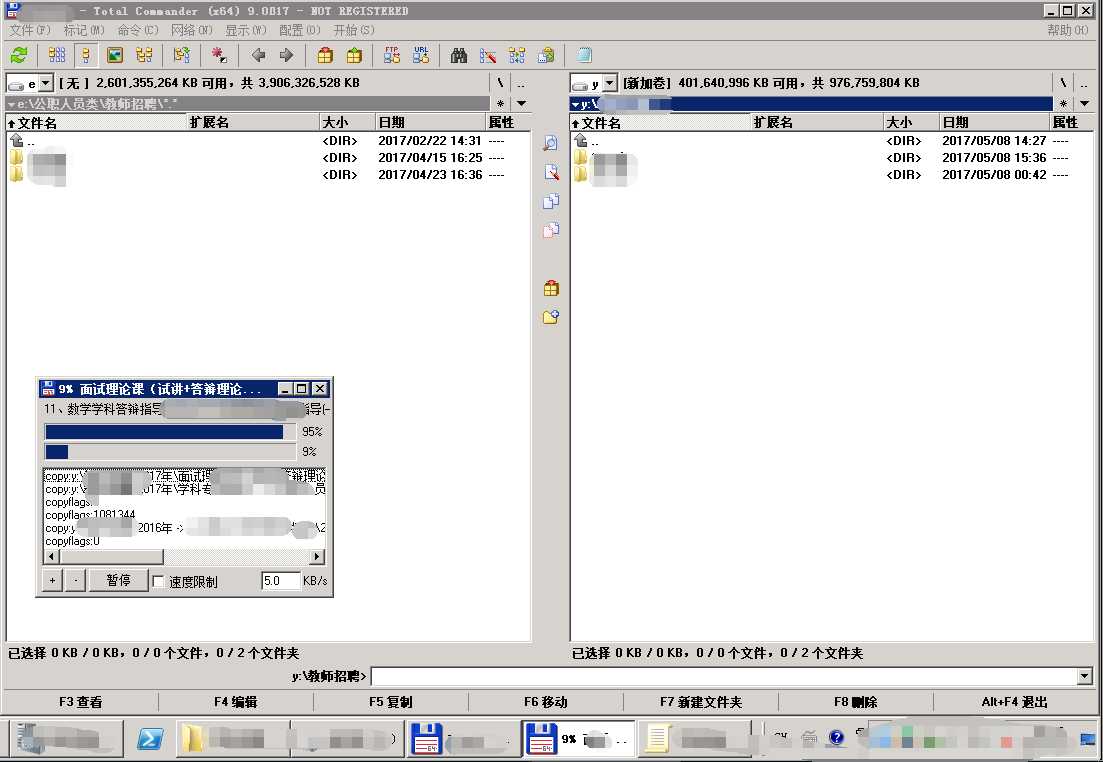1103x762 pixels.
Task: Click F3 查看 button
Action: pos(81,702)
